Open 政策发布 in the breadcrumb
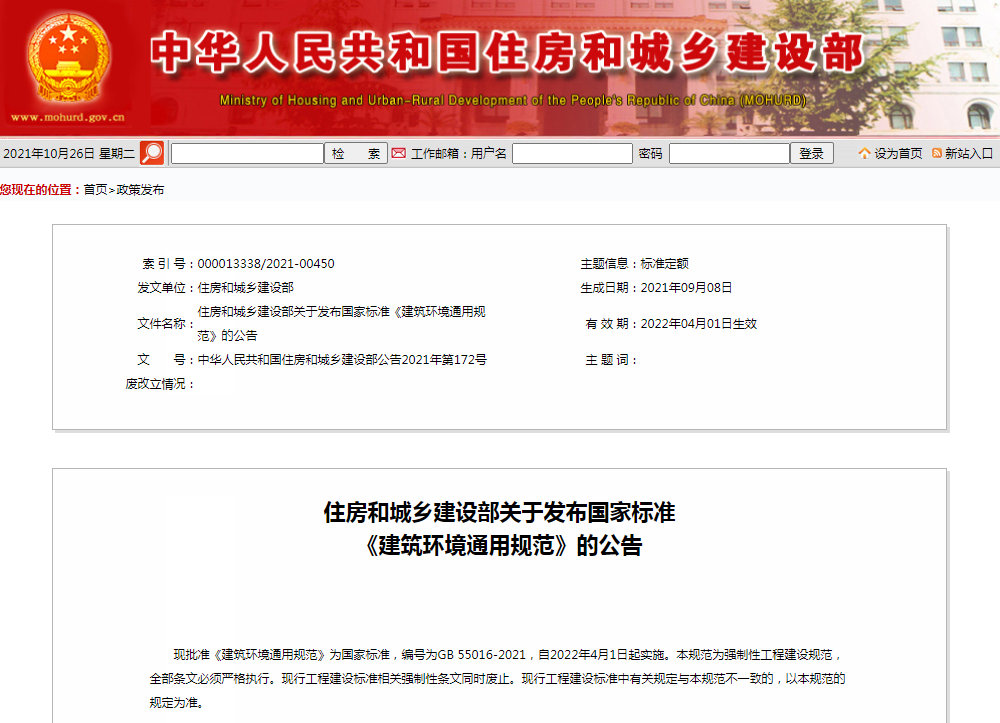Viewport: 1000px width, 723px height. (x=140, y=189)
